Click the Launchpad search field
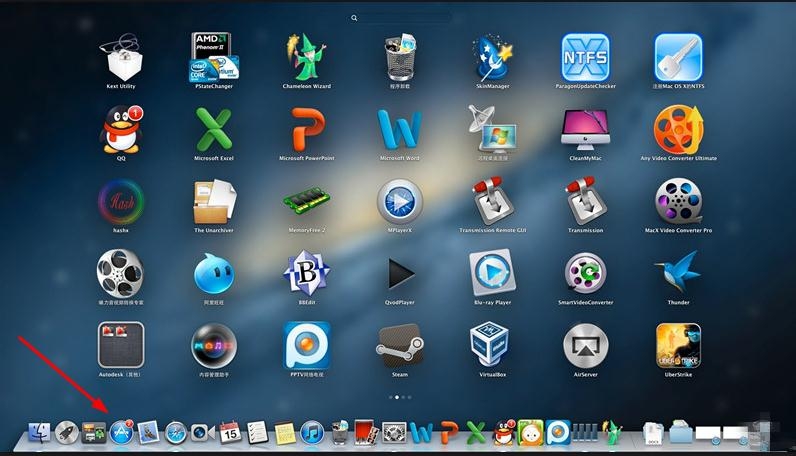 click(x=400, y=18)
